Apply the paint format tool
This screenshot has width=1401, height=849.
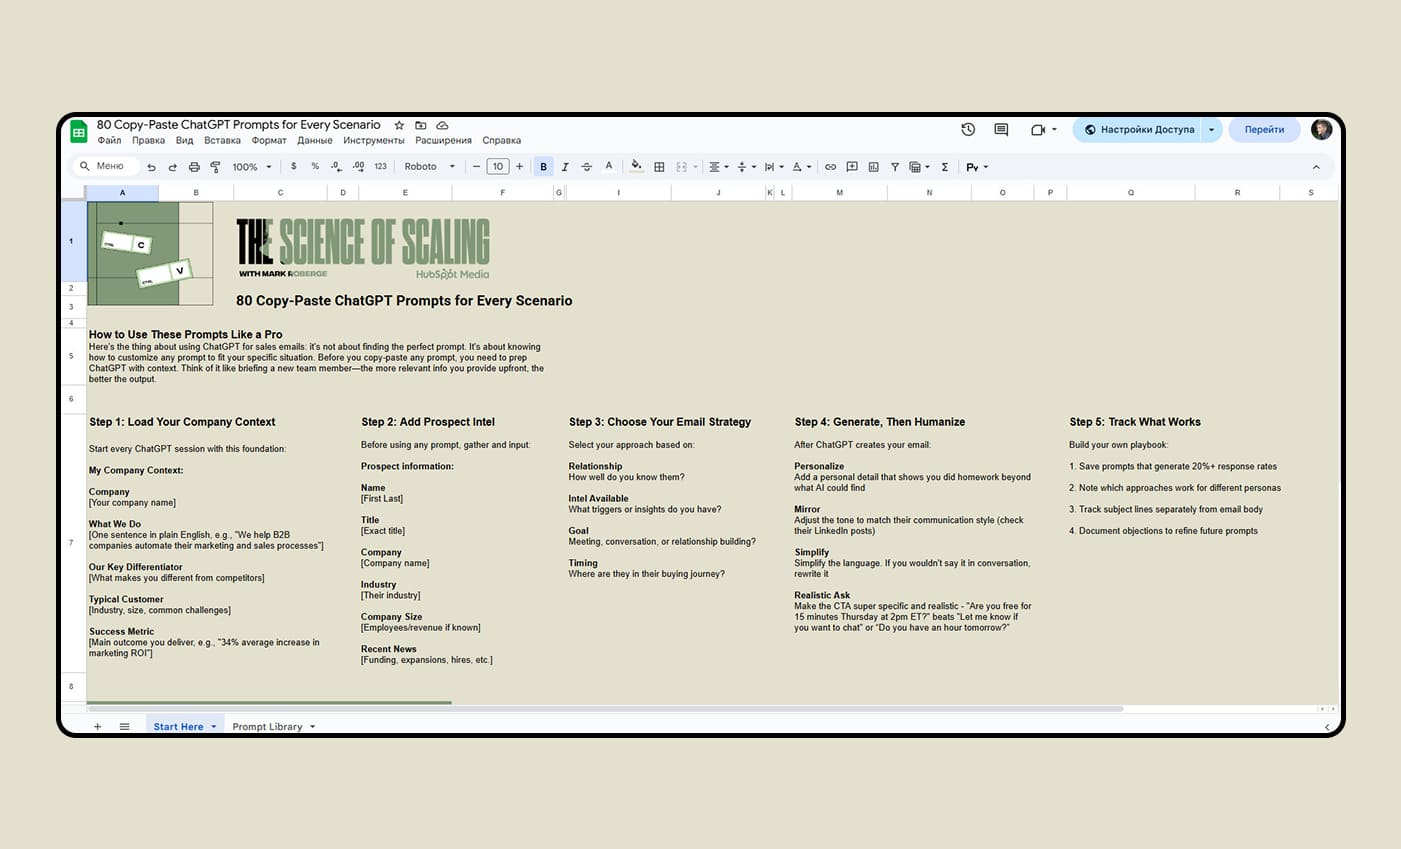click(x=215, y=167)
